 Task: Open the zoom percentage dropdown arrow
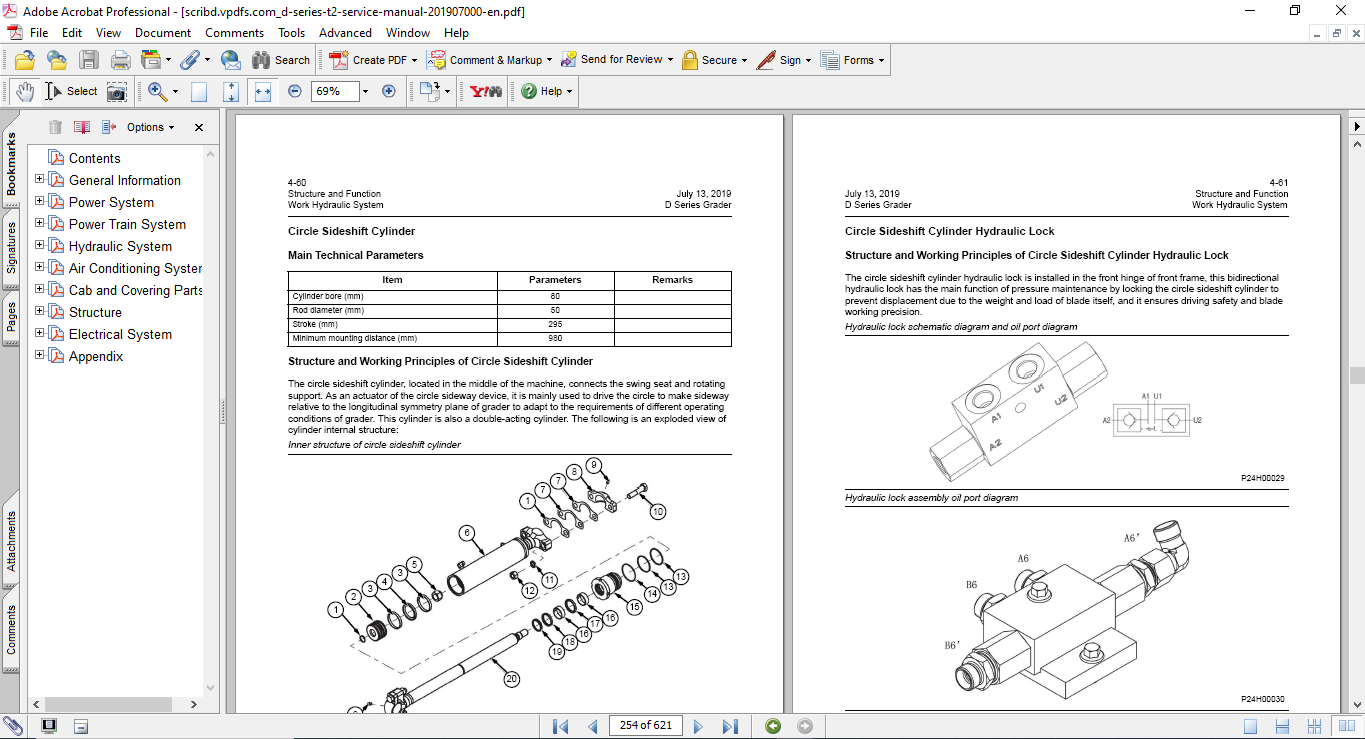(x=365, y=91)
